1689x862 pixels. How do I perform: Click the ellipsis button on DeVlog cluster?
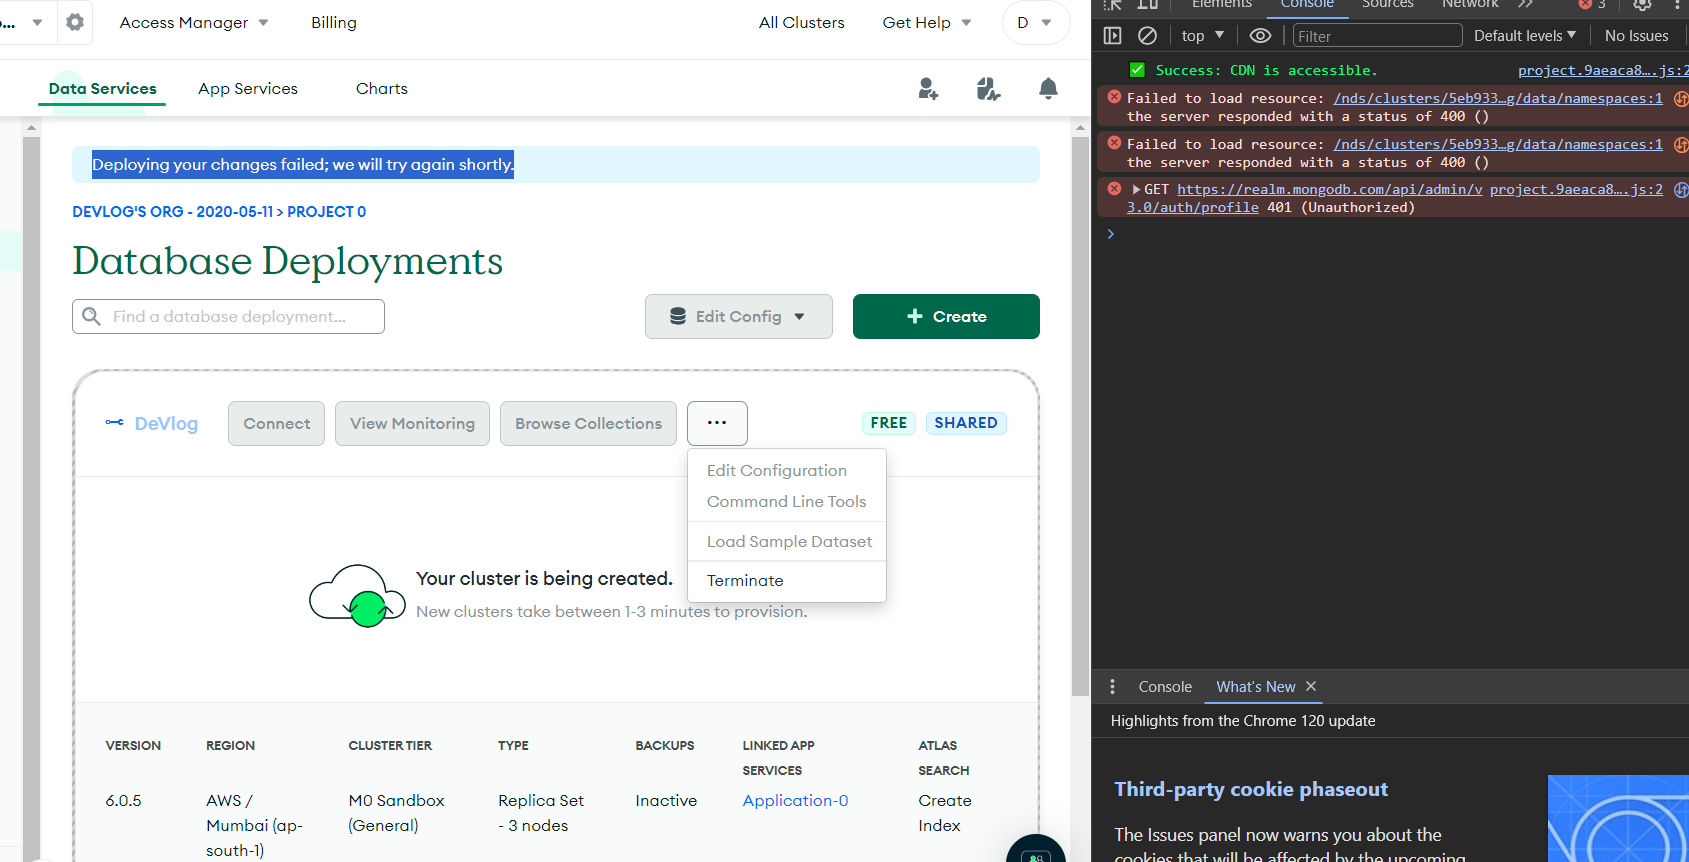pyautogui.click(x=717, y=423)
